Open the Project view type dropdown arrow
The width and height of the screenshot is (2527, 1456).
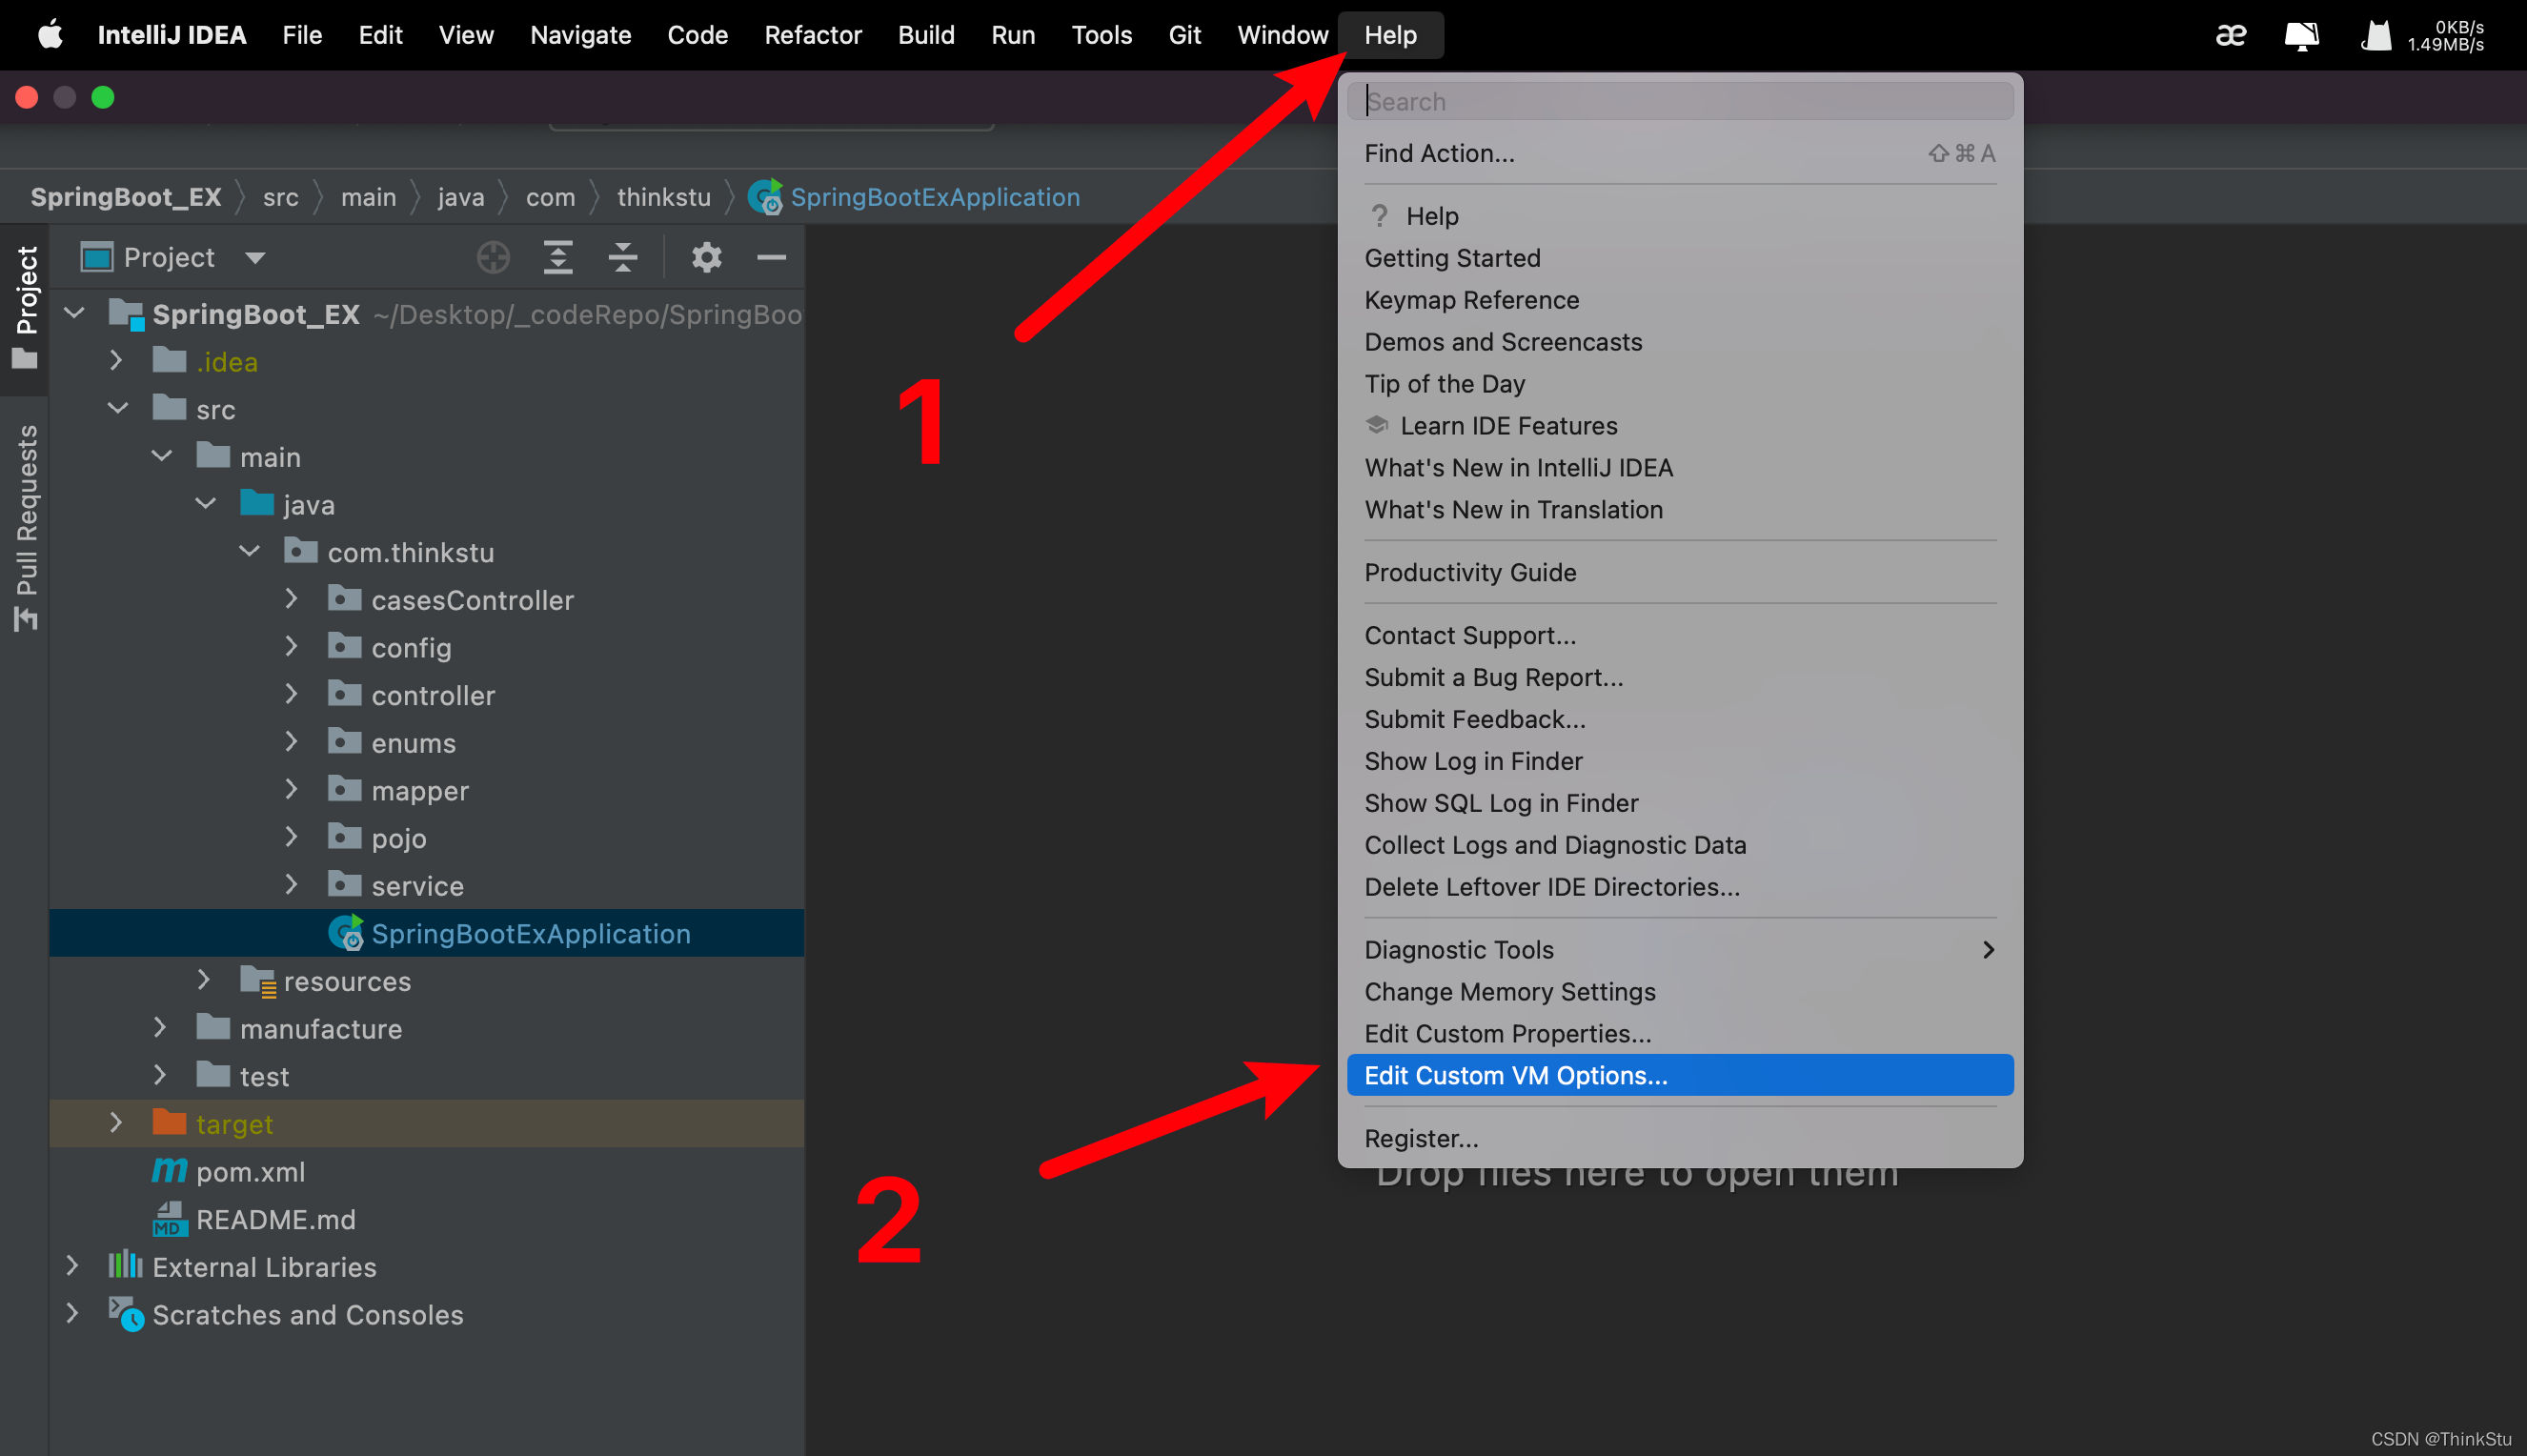(x=255, y=258)
